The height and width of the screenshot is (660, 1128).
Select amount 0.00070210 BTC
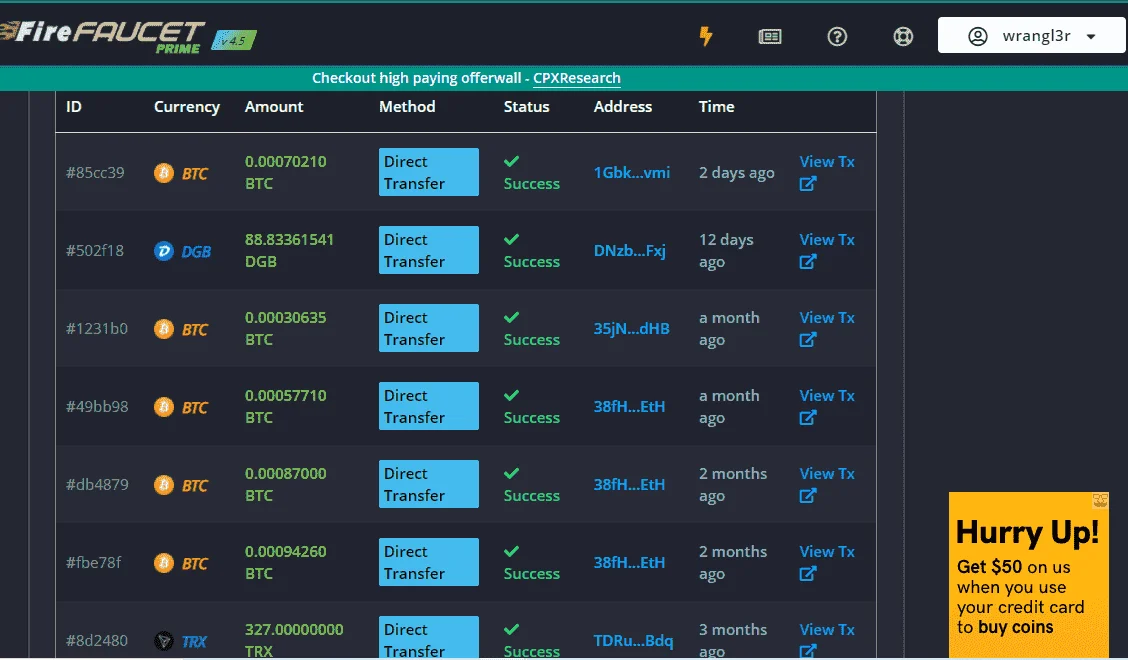(x=286, y=172)
